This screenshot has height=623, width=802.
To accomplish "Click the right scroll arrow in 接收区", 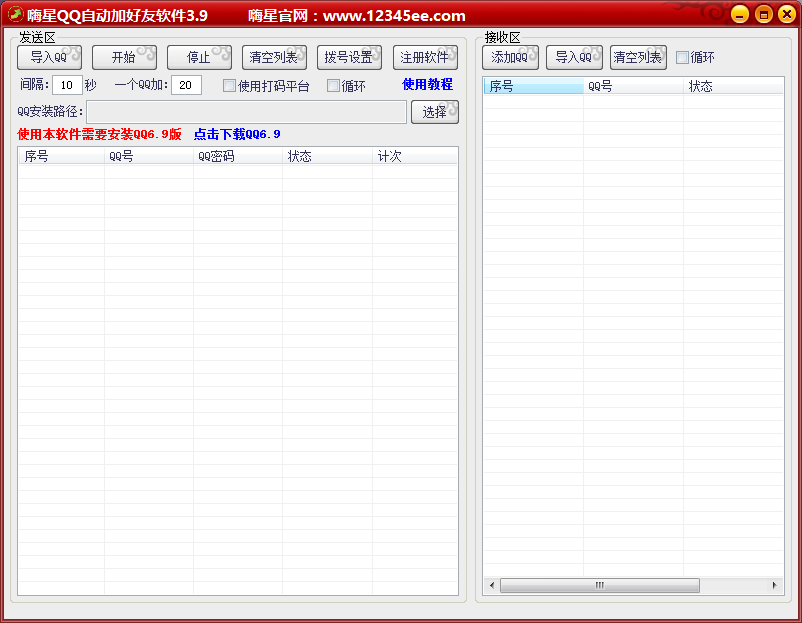I will pyautogui.click(x=774, y=585).
